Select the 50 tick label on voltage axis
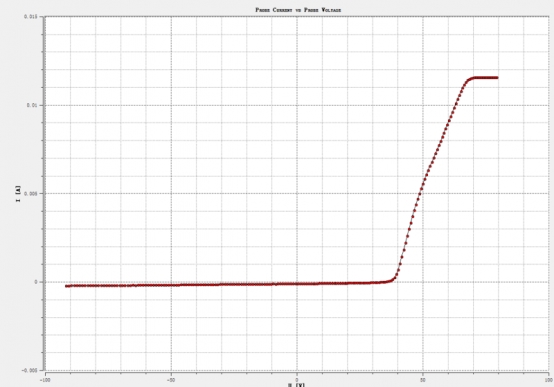The height and width of the screenshot is (387, 554). tap(423, 380)
